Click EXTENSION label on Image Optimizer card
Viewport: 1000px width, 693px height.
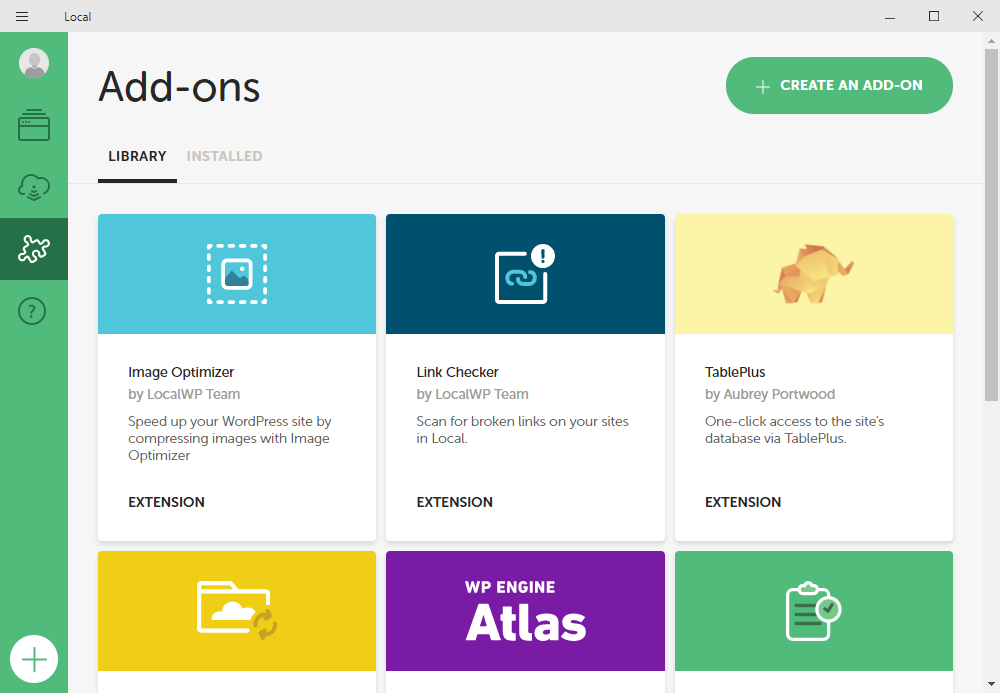click(166, 502)
